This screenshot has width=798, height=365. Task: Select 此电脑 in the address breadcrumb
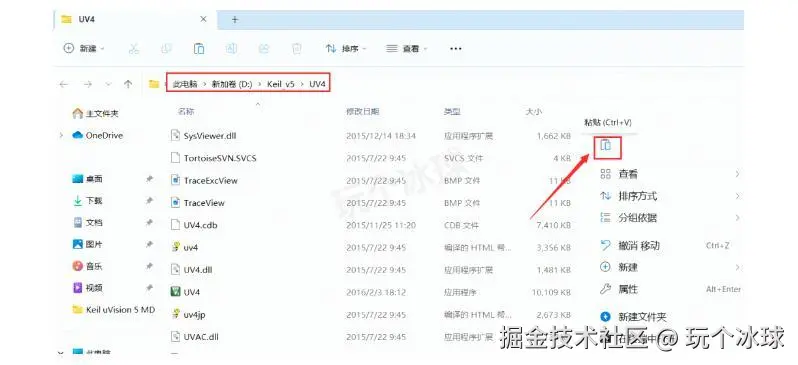click(x=185, y=84)
